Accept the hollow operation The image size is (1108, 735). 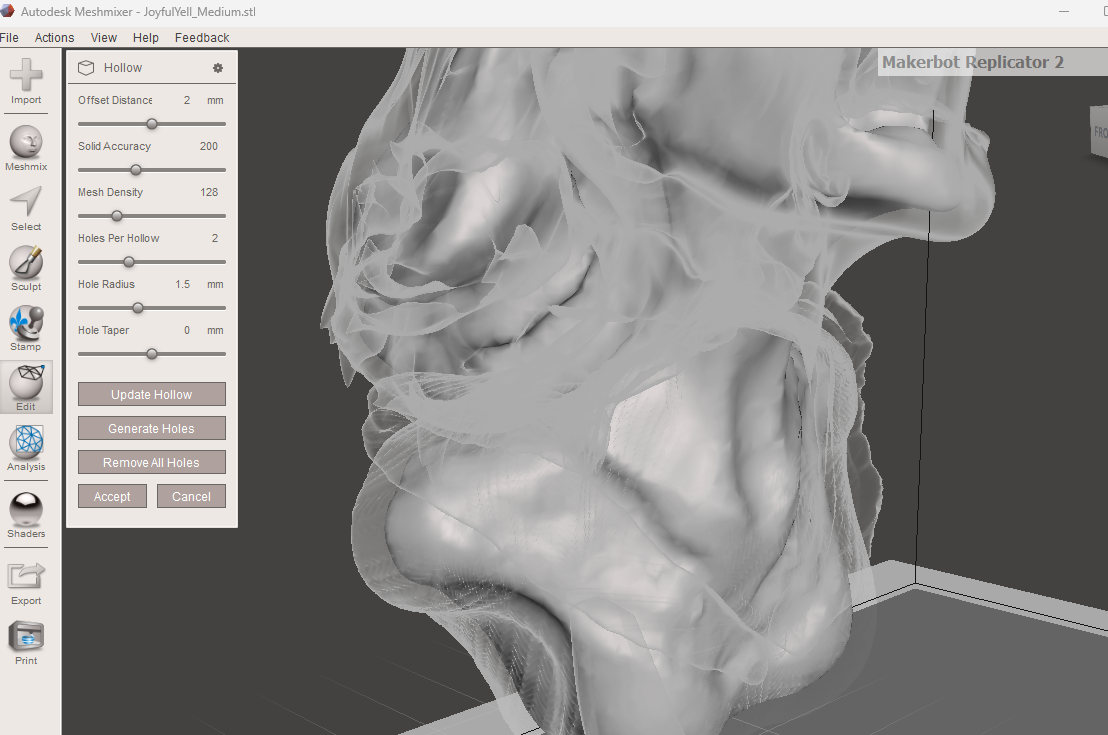pos(112,496)
